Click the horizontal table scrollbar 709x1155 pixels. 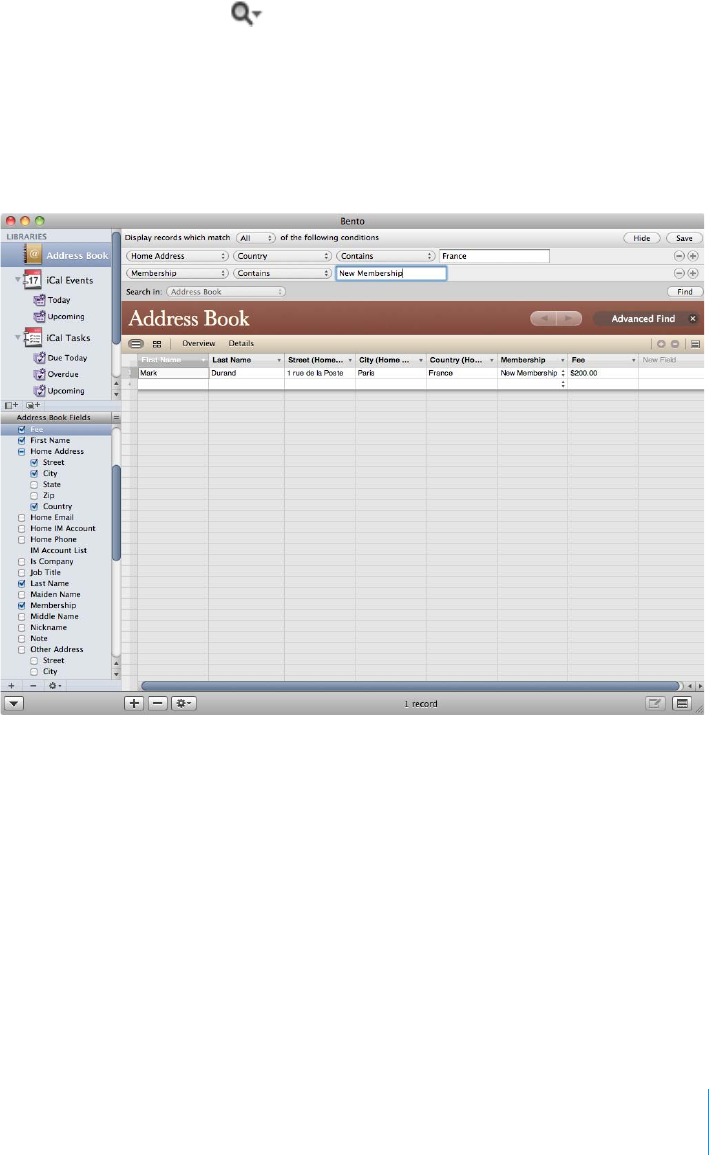tap(412, 686)
